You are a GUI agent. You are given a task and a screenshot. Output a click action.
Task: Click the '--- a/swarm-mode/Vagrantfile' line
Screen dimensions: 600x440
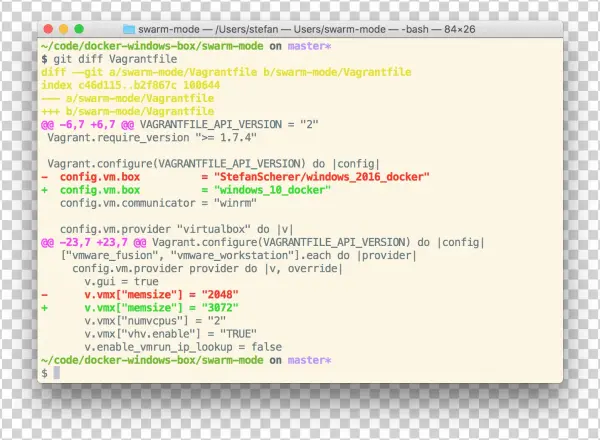[127, 98]
